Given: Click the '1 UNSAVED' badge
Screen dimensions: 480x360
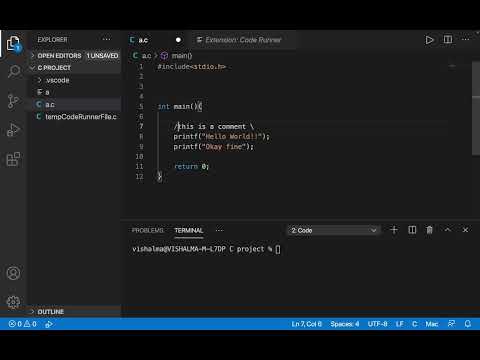Looking at the screenshot, I should 102,56.
